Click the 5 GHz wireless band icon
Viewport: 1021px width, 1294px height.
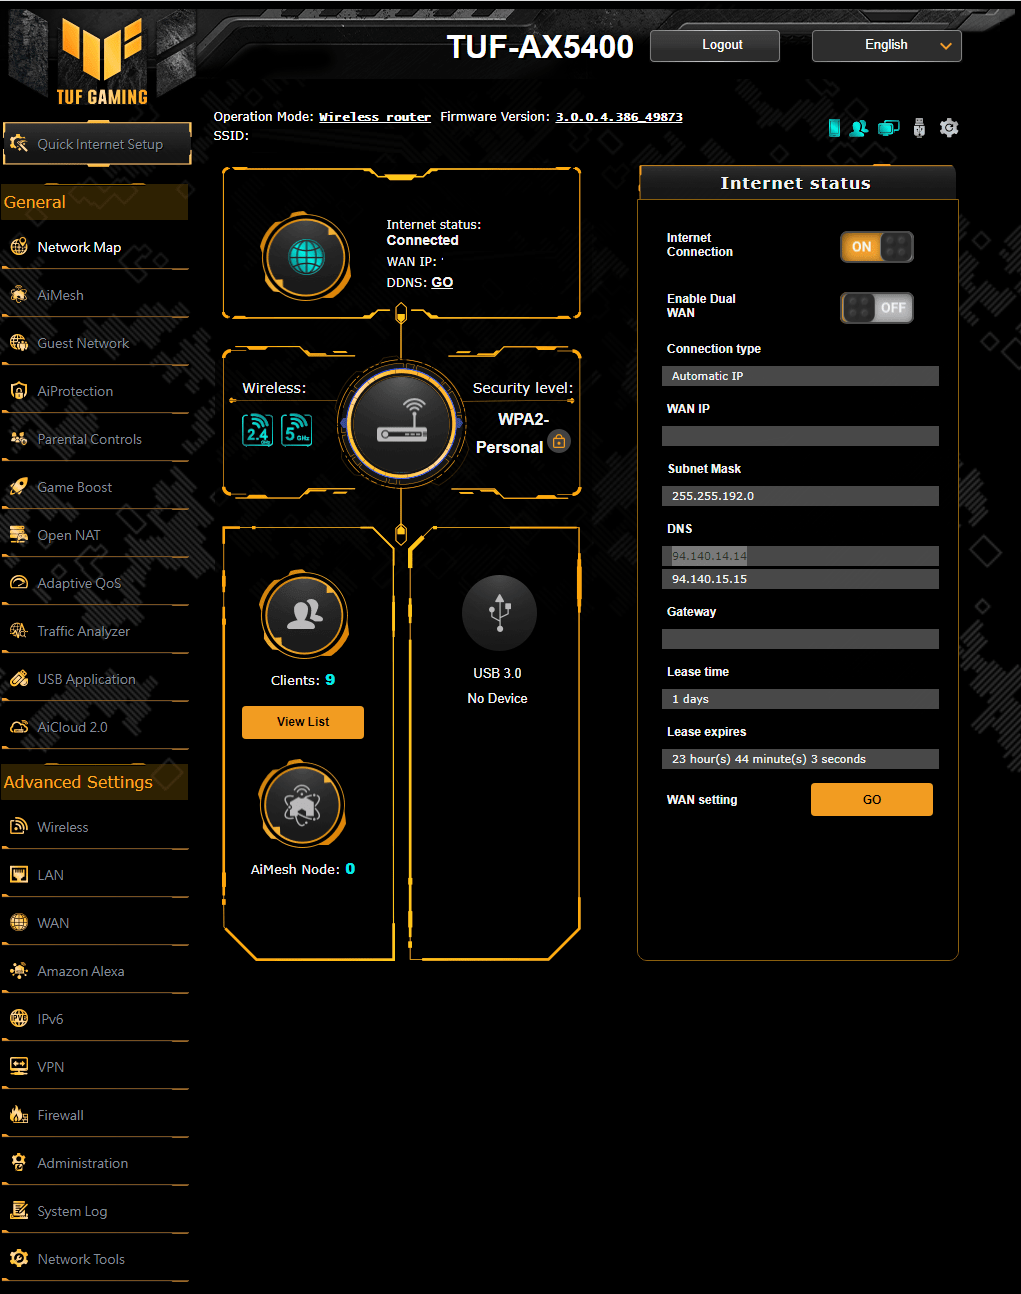point(297,430)
